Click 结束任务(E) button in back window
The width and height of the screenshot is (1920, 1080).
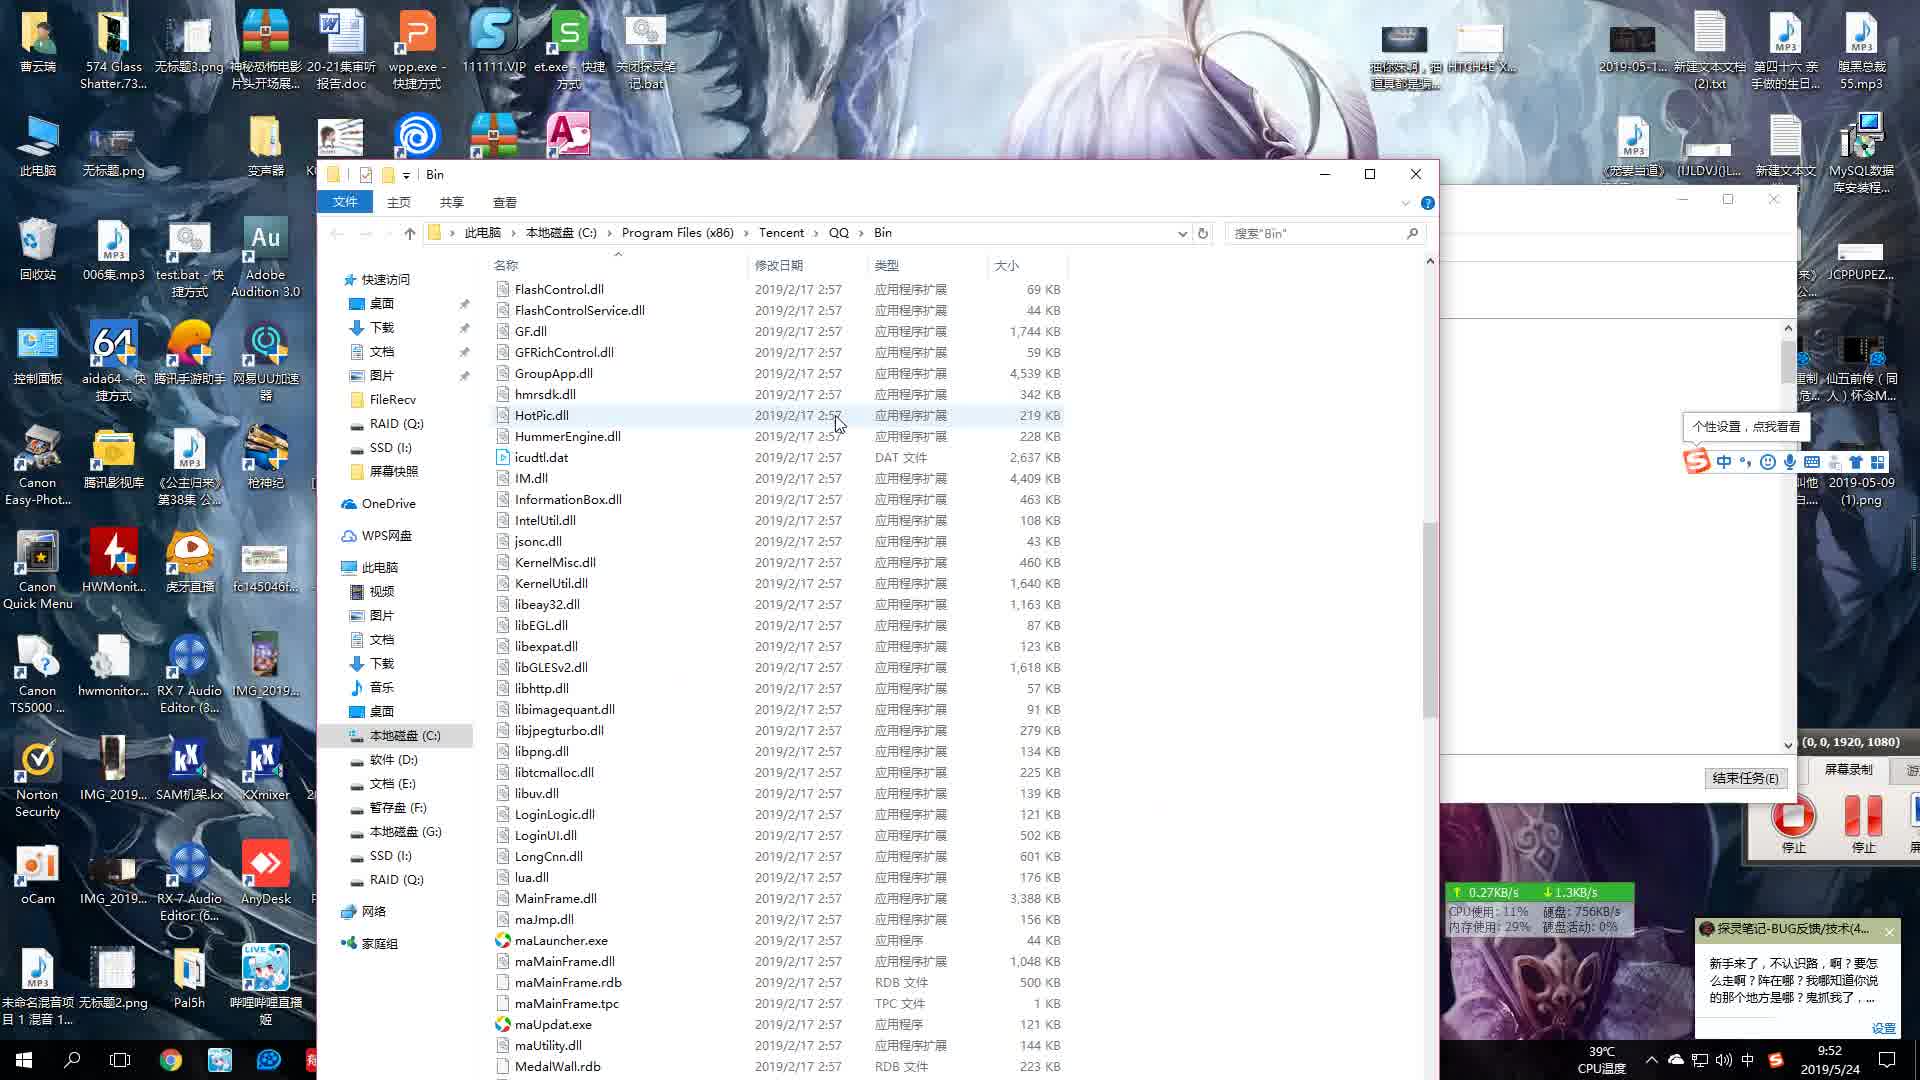click(x=1746, y=778)
